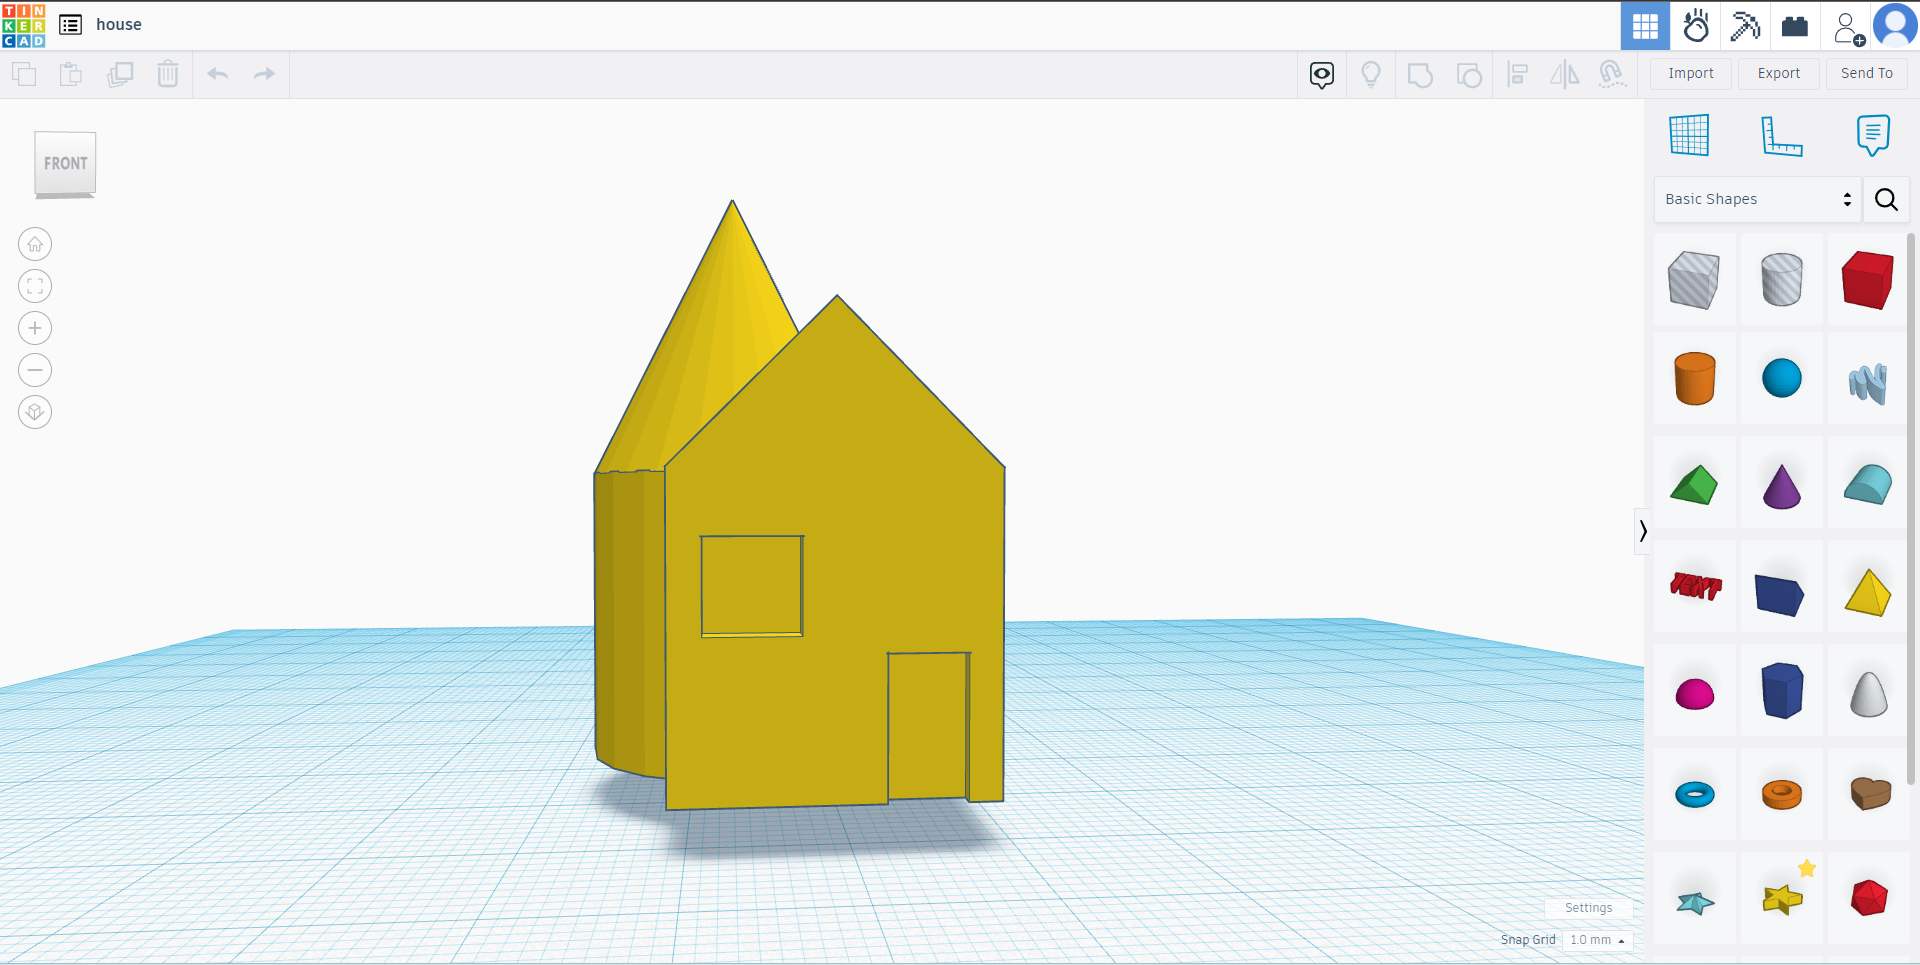1920x965 pixels.
Task: Select the orange Cylinder shape
Action: (x=1694, y=379)
